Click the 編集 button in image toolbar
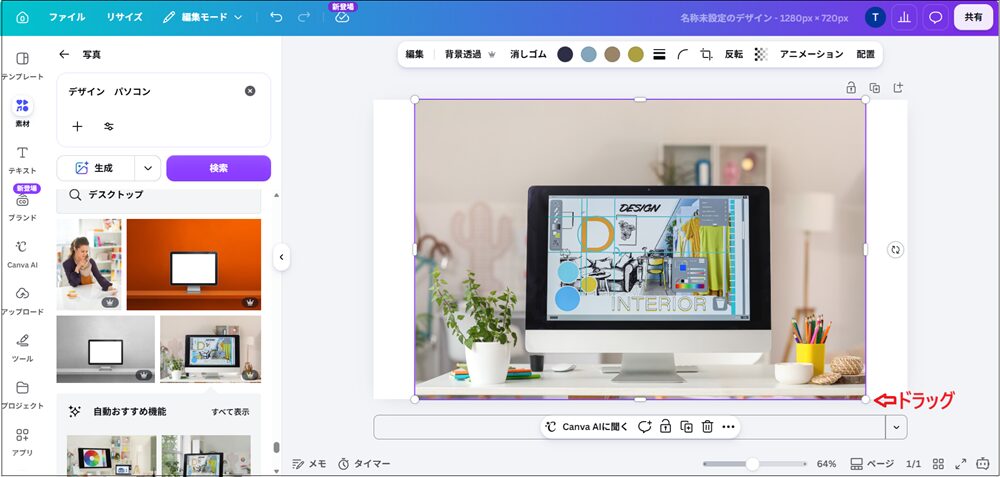Image resolution: width=1000 pixels, height=477 pixels. (415, 55)
